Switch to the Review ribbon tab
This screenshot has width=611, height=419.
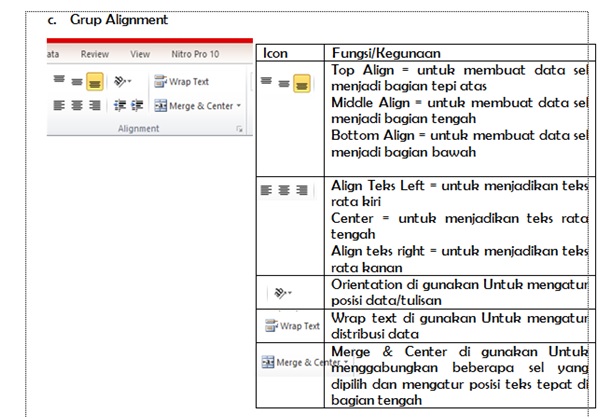click(x=95, y=54)
